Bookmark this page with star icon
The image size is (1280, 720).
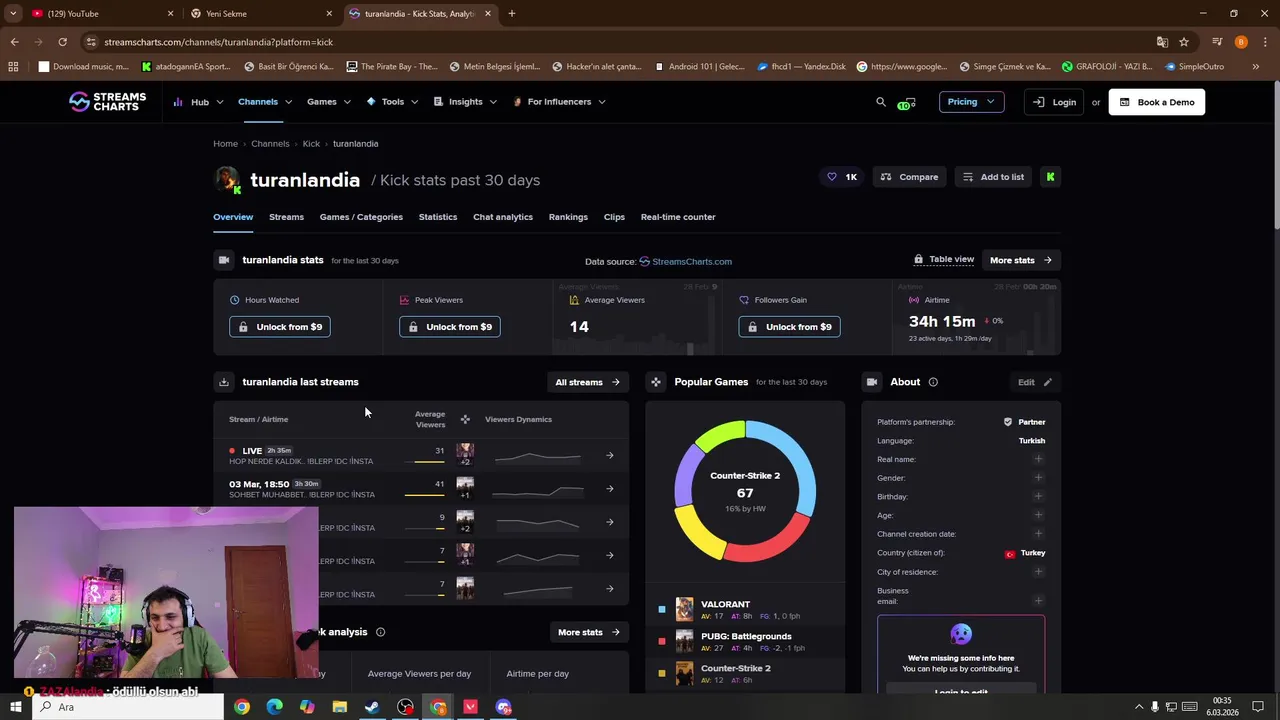pos(1184,42)
